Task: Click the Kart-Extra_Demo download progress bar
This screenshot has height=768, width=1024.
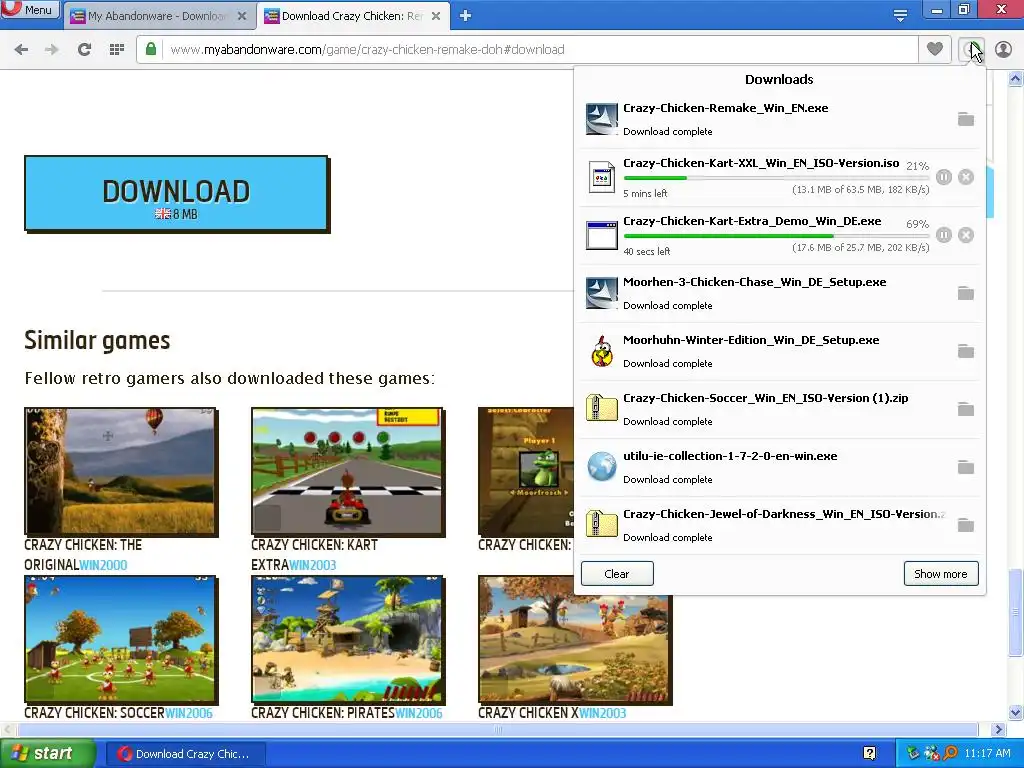Action: (x=776, y=236)
